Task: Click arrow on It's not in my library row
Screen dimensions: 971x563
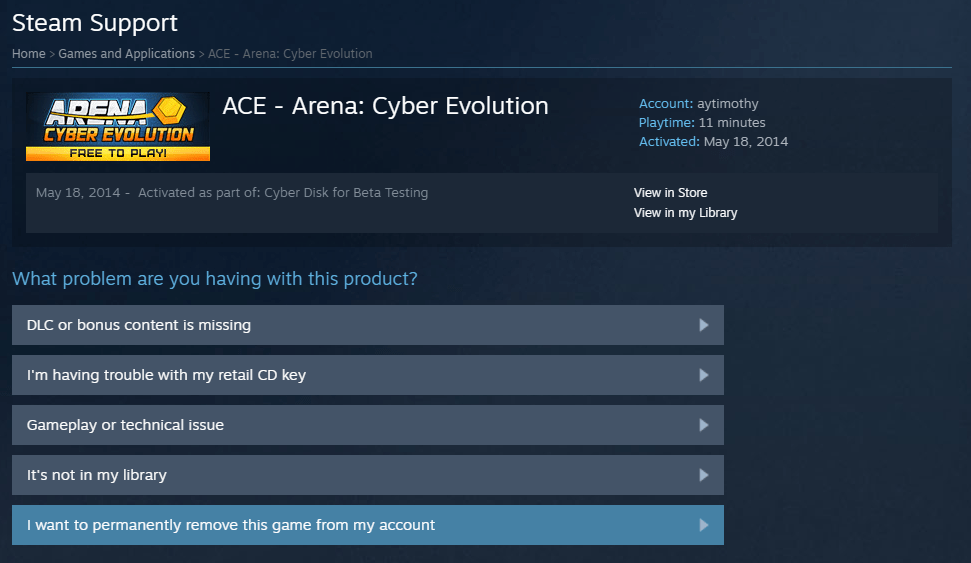Action: click(x=703, y=475)
